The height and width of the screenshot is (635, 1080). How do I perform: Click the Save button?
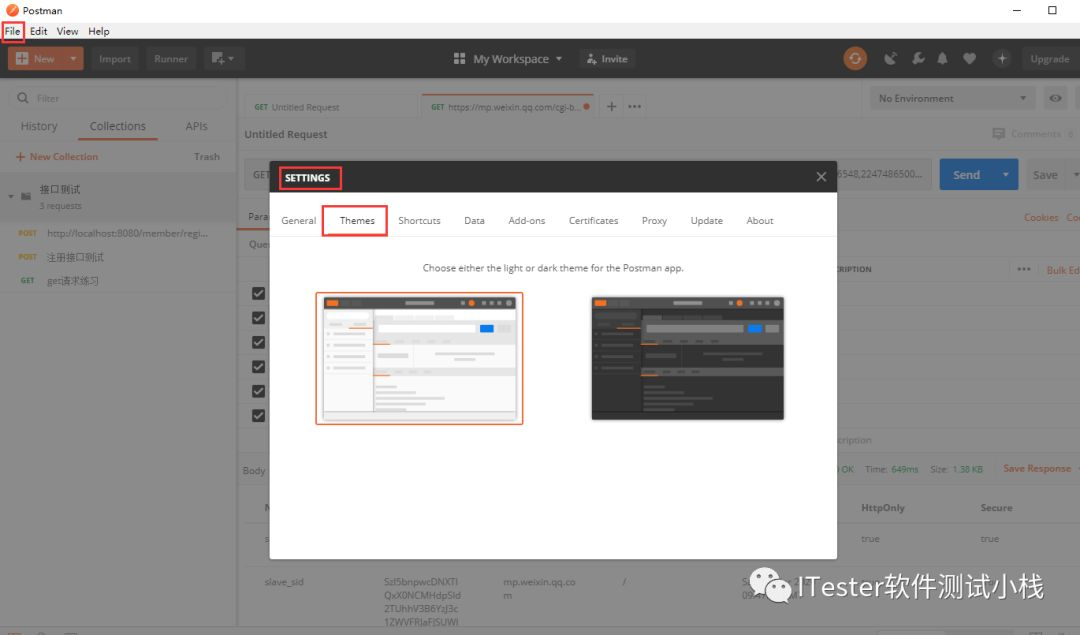(1045, 175)
